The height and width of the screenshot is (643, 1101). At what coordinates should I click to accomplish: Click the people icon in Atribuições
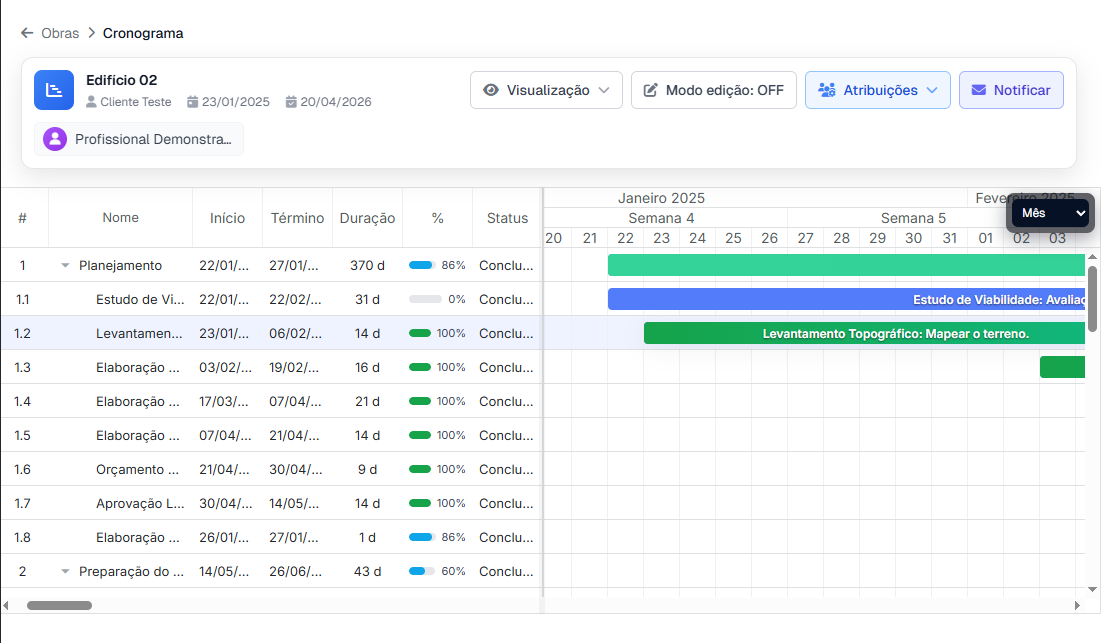(x=826, y=90)
